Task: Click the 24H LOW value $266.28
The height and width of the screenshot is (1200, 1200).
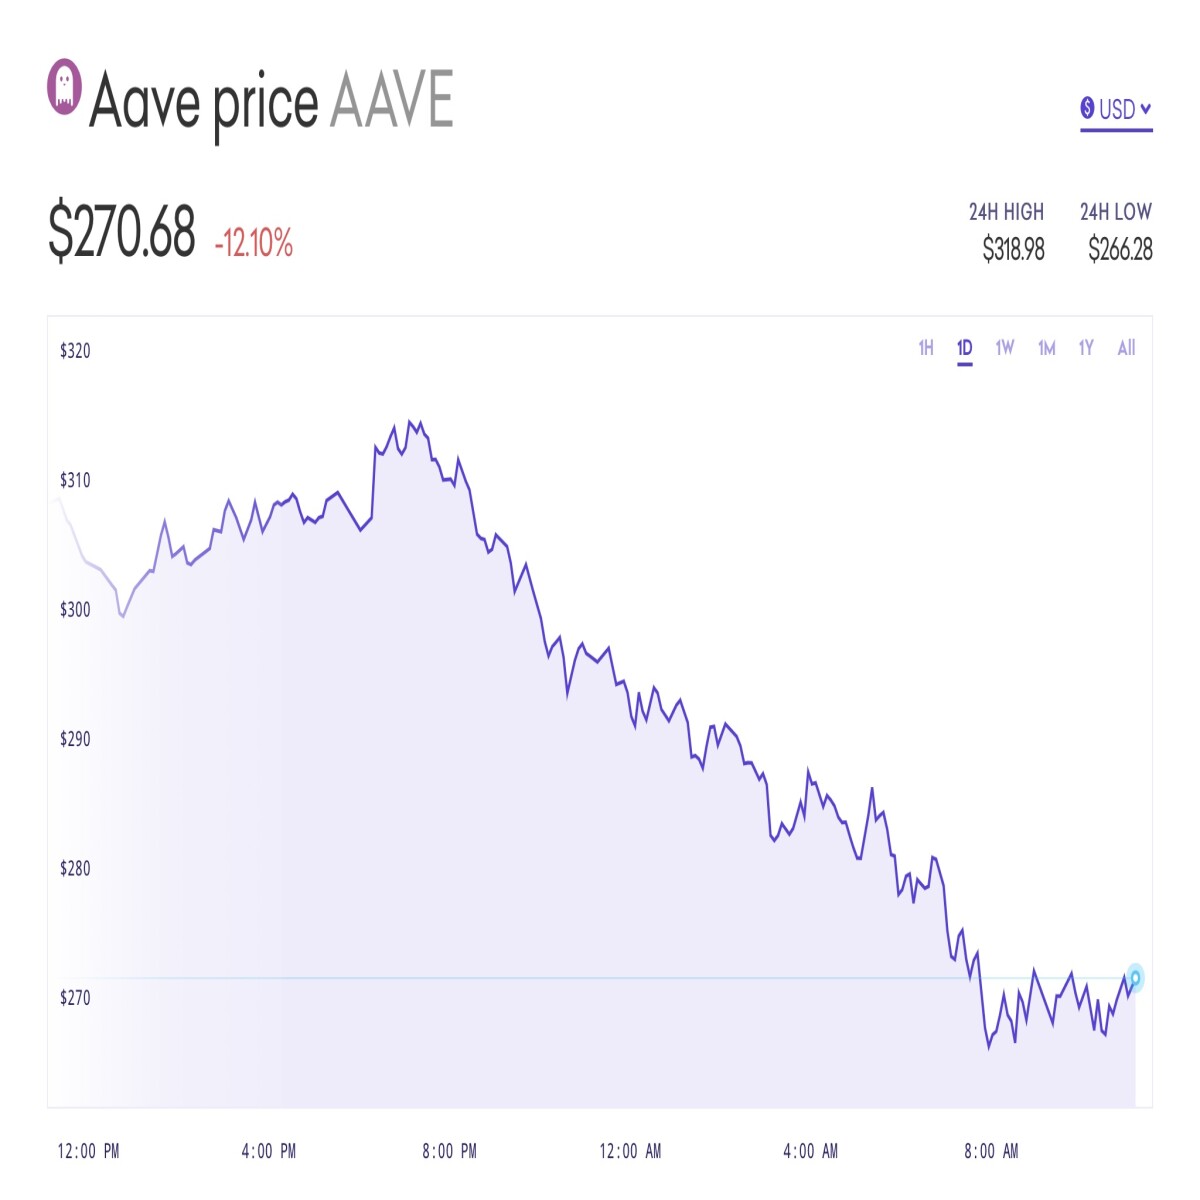Action: pos(1120,249)
